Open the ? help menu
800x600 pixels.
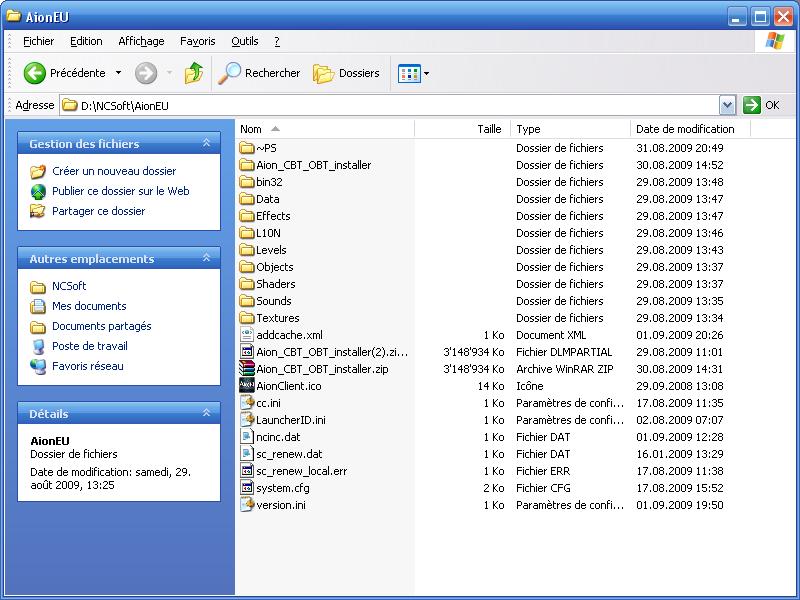click(277, 41)
